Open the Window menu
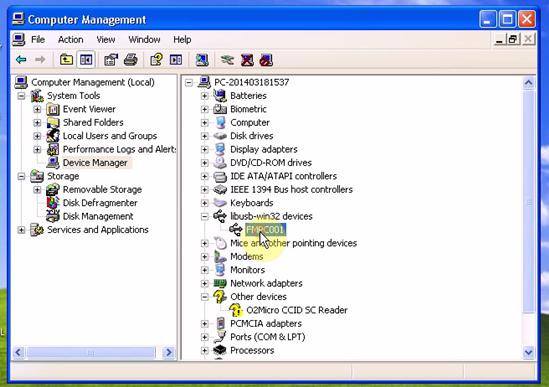The height and width of the screenshot is (387, 549). 144,40
